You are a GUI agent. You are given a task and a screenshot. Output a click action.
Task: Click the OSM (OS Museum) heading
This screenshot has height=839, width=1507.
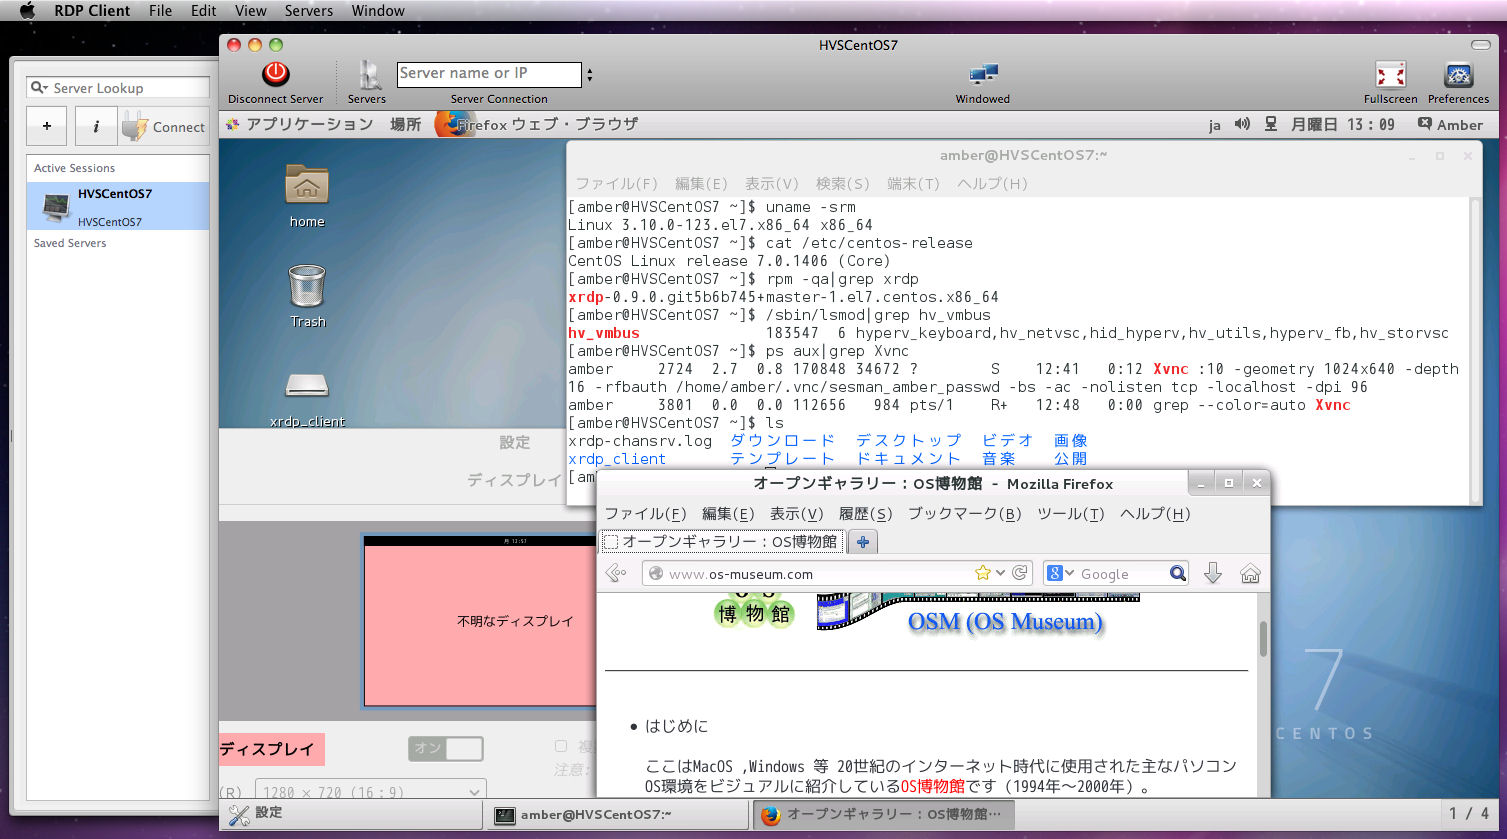coord(1005,622)
